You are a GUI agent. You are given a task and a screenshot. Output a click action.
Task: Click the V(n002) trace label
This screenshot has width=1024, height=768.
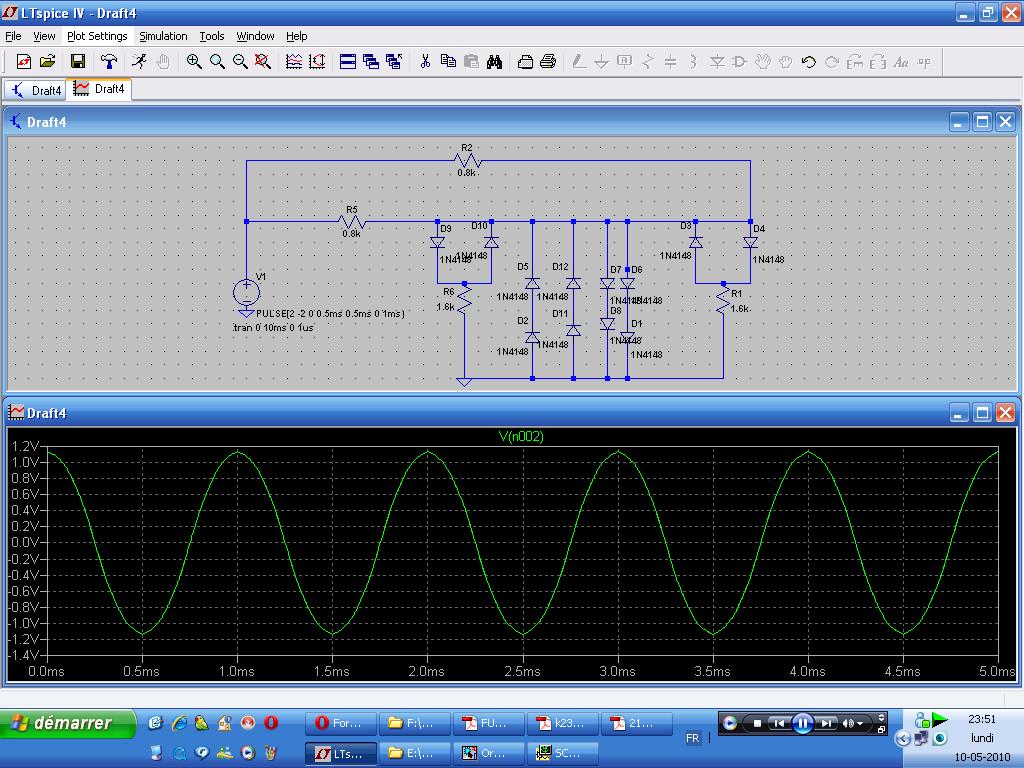click(x=521, y=436)
